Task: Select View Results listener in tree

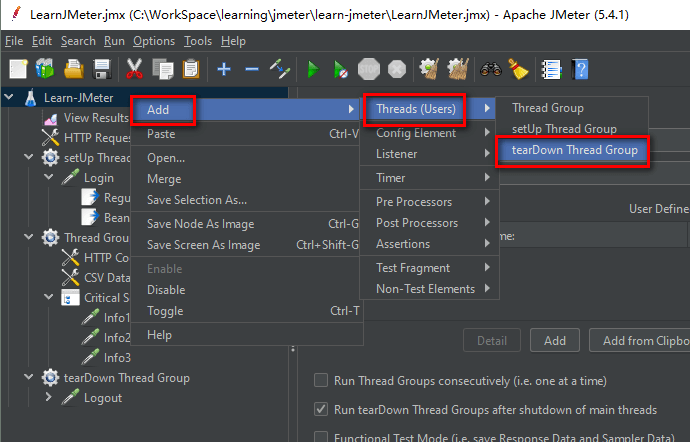Action: (96, 118)
